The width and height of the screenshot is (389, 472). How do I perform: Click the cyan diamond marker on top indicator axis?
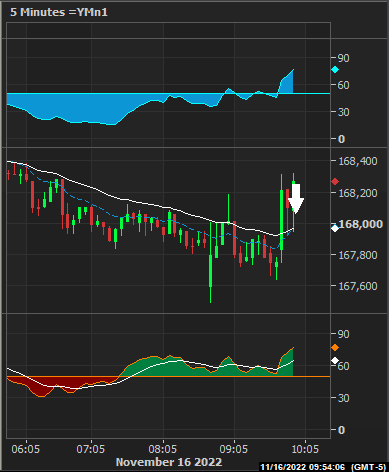335,70
